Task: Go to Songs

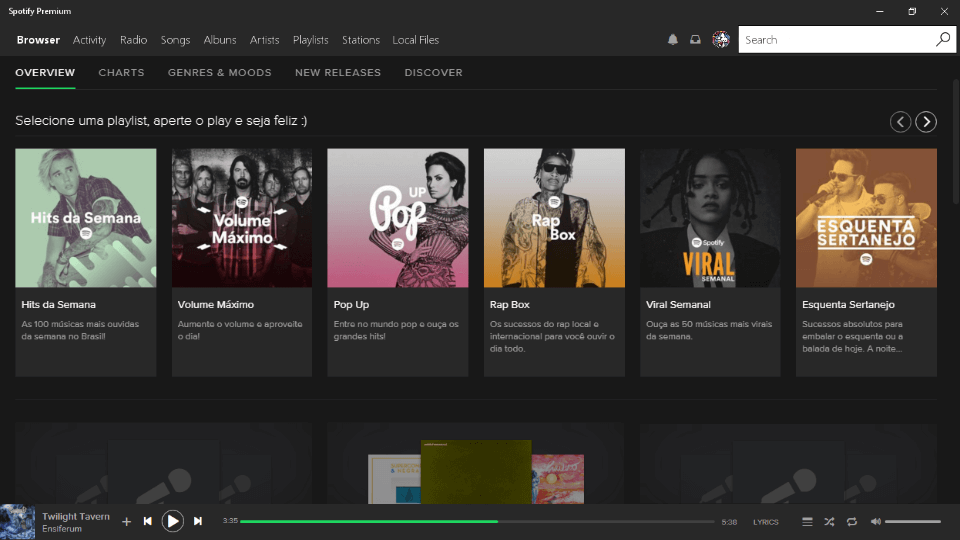Action: pos(175,40)
